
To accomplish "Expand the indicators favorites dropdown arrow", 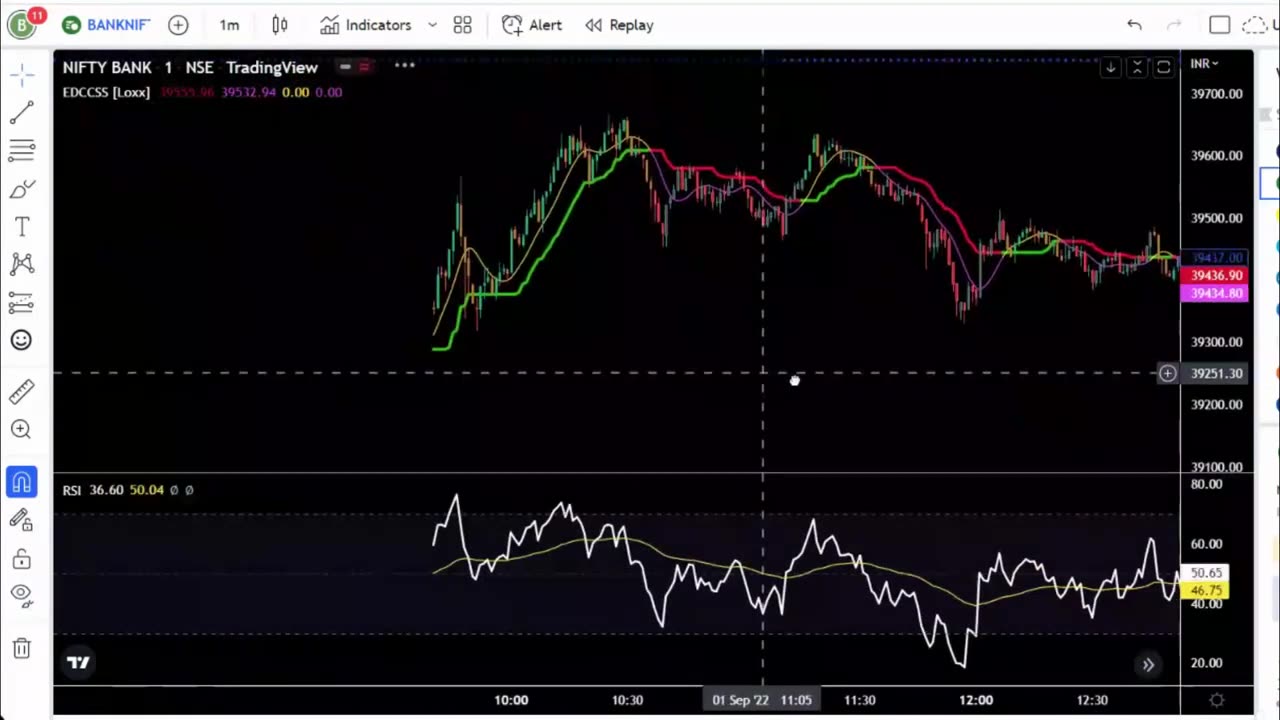I will 432,25.
